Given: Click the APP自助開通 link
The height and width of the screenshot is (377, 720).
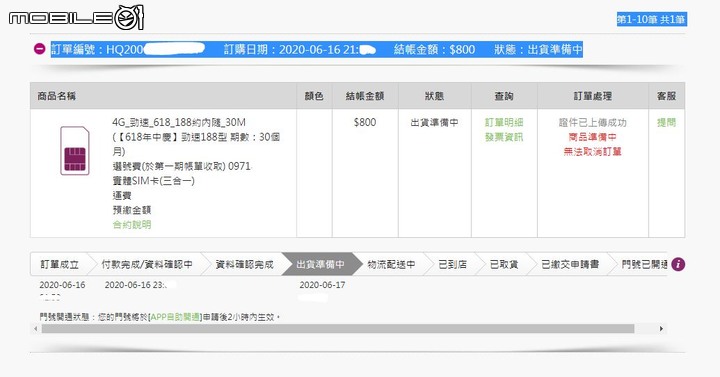Looking at the screenshot, I should [175, 317].
